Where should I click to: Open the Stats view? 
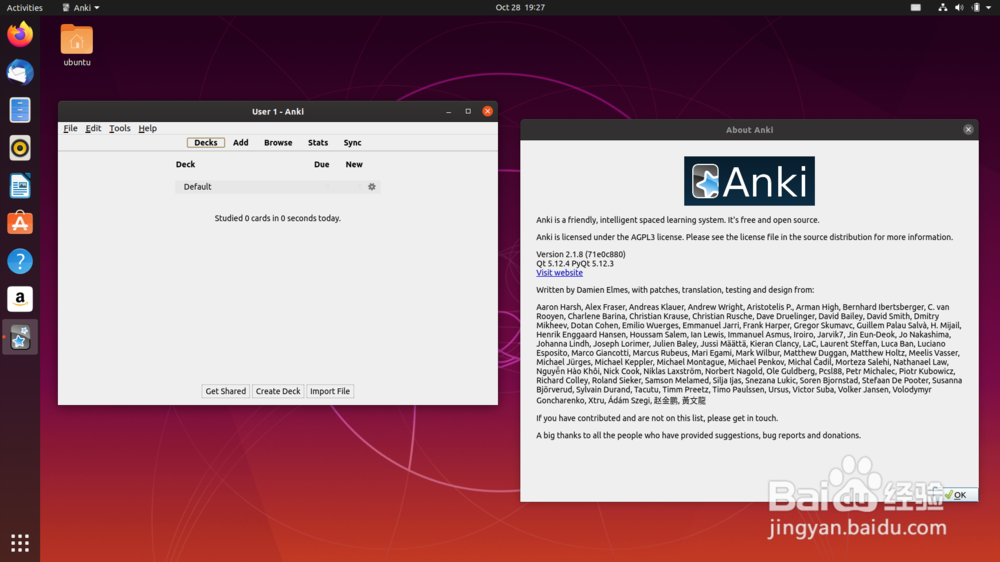point(318,143)
